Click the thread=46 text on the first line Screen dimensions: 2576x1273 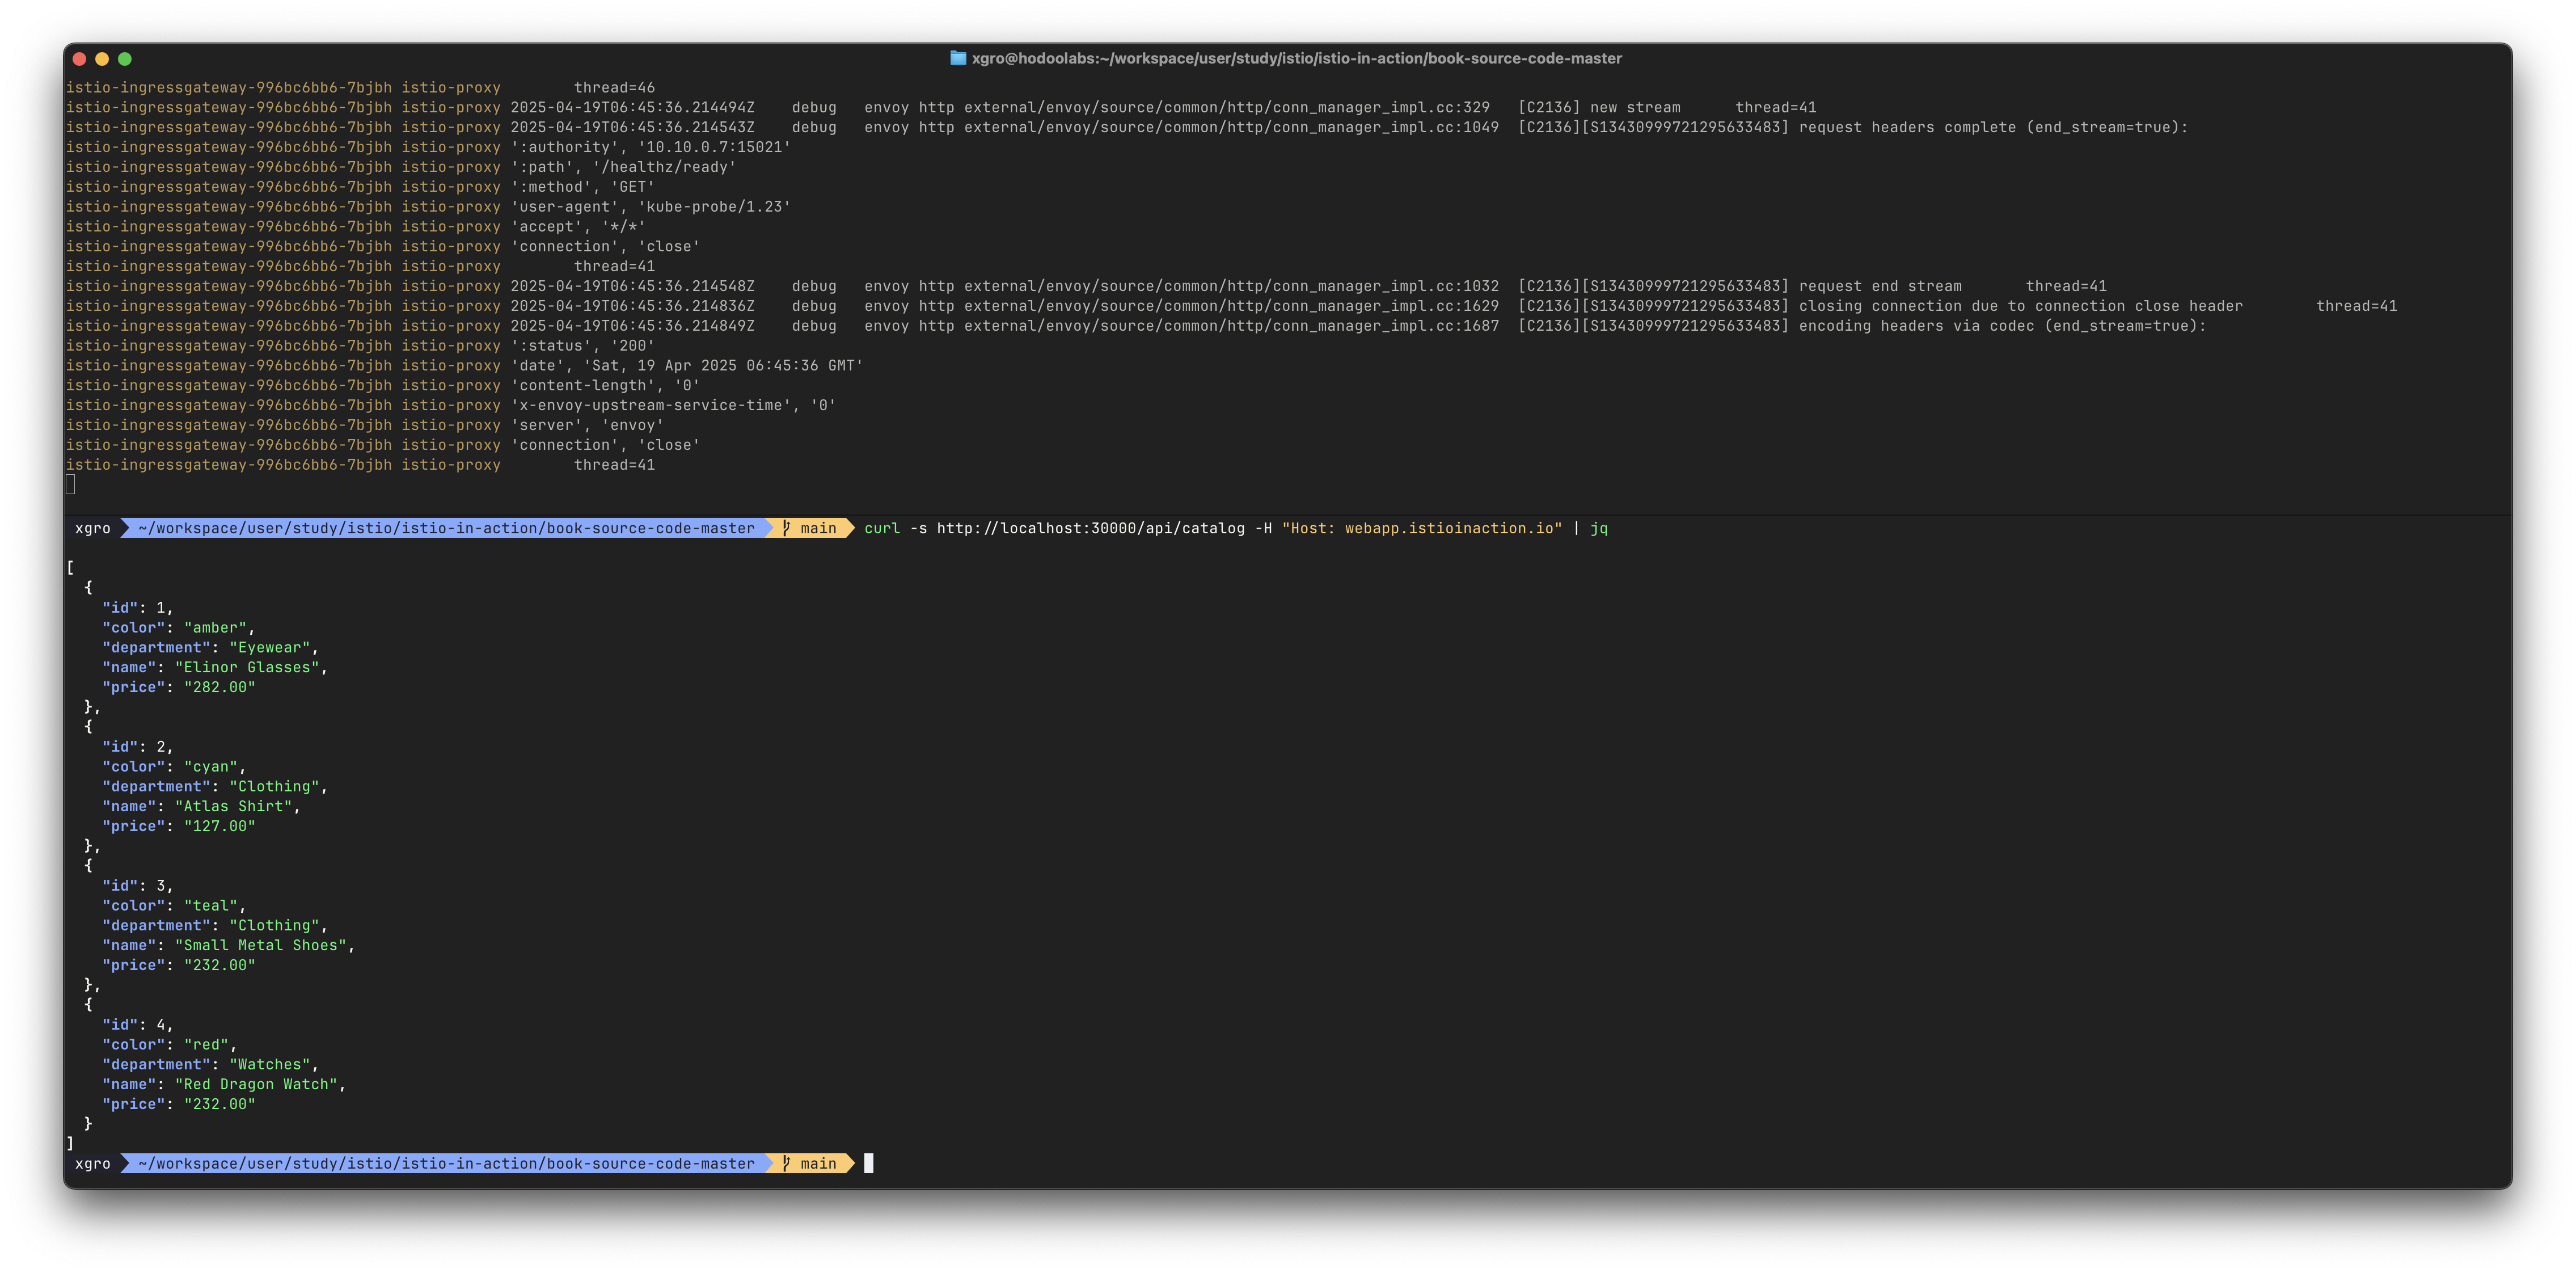614,87
